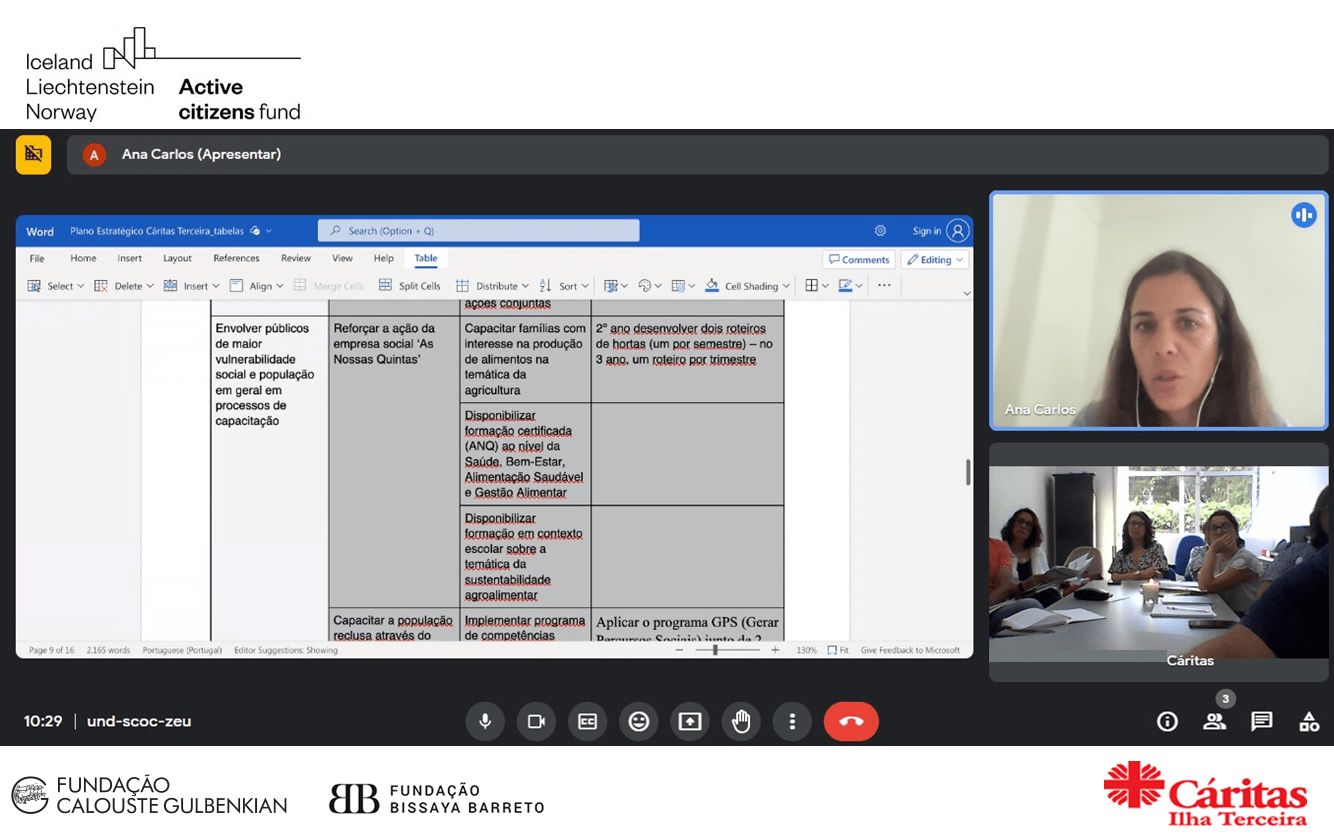Open the activities shapes icon
The width and height of the screenshot is (1334, 839).
(1309, 721)
